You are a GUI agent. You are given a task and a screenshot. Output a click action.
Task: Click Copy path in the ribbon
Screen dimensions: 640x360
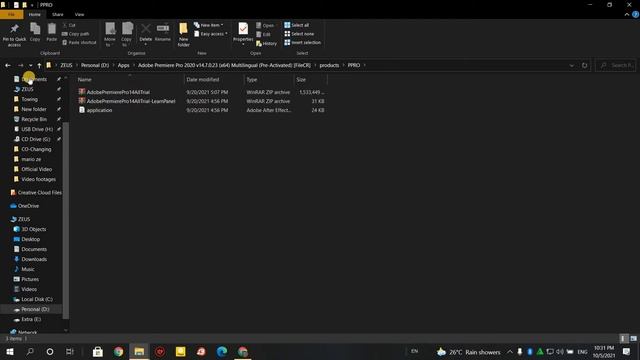tap(76, 34)
